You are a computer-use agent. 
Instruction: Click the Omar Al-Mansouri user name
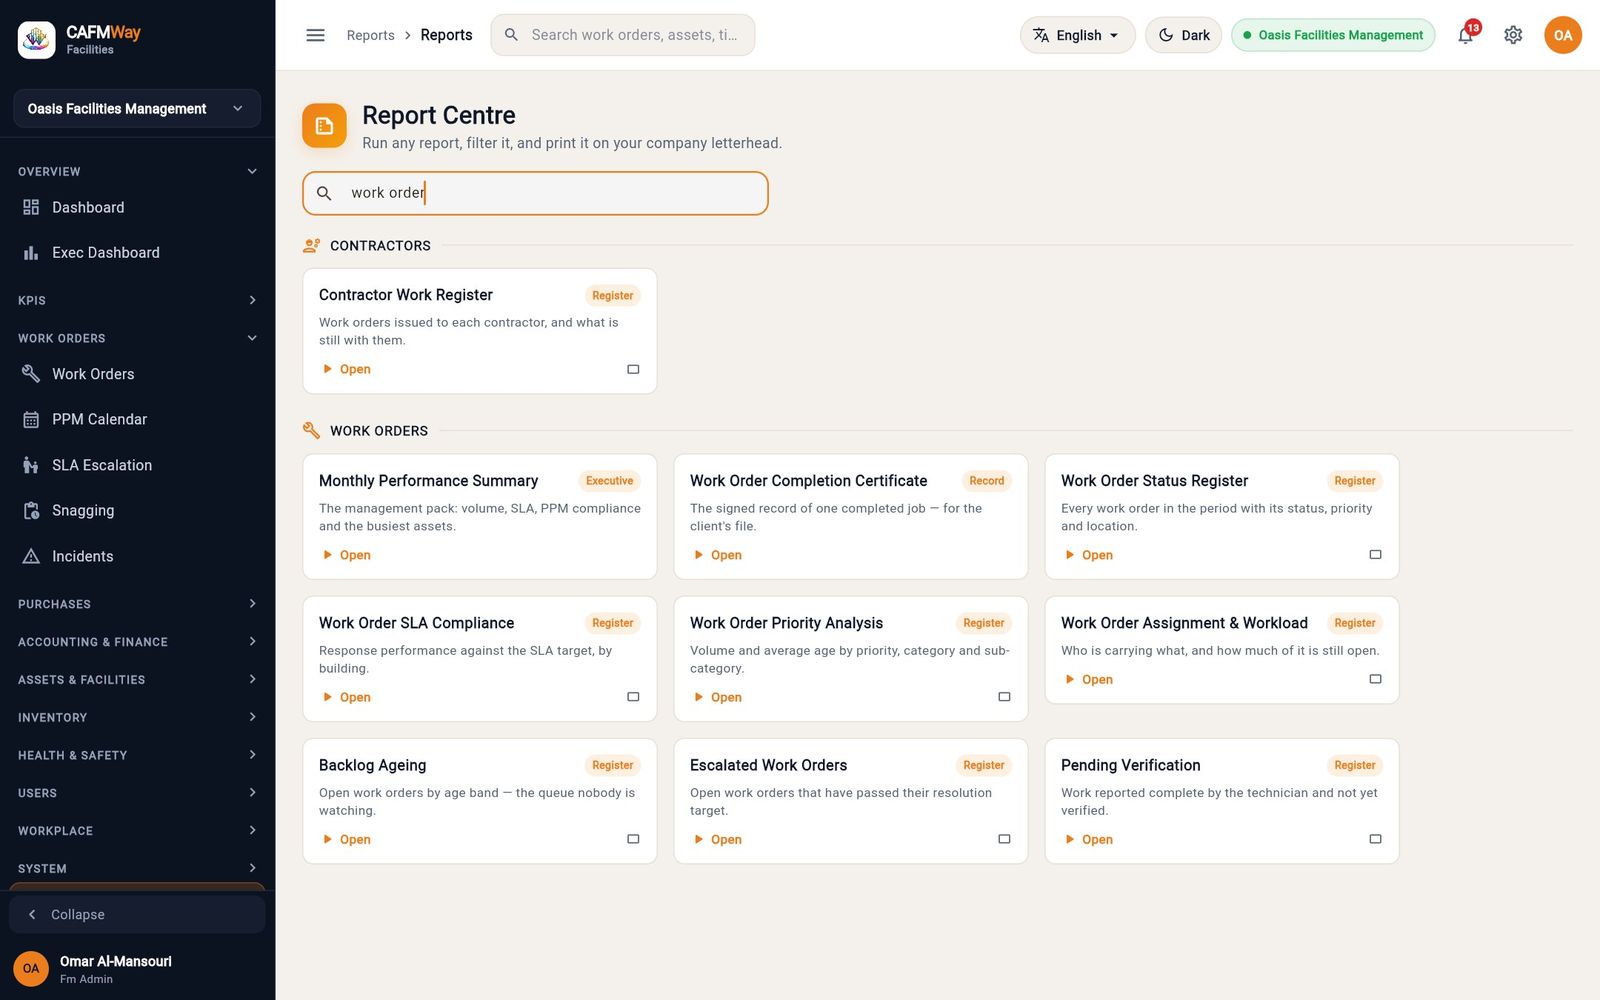[x=116, y=961]
